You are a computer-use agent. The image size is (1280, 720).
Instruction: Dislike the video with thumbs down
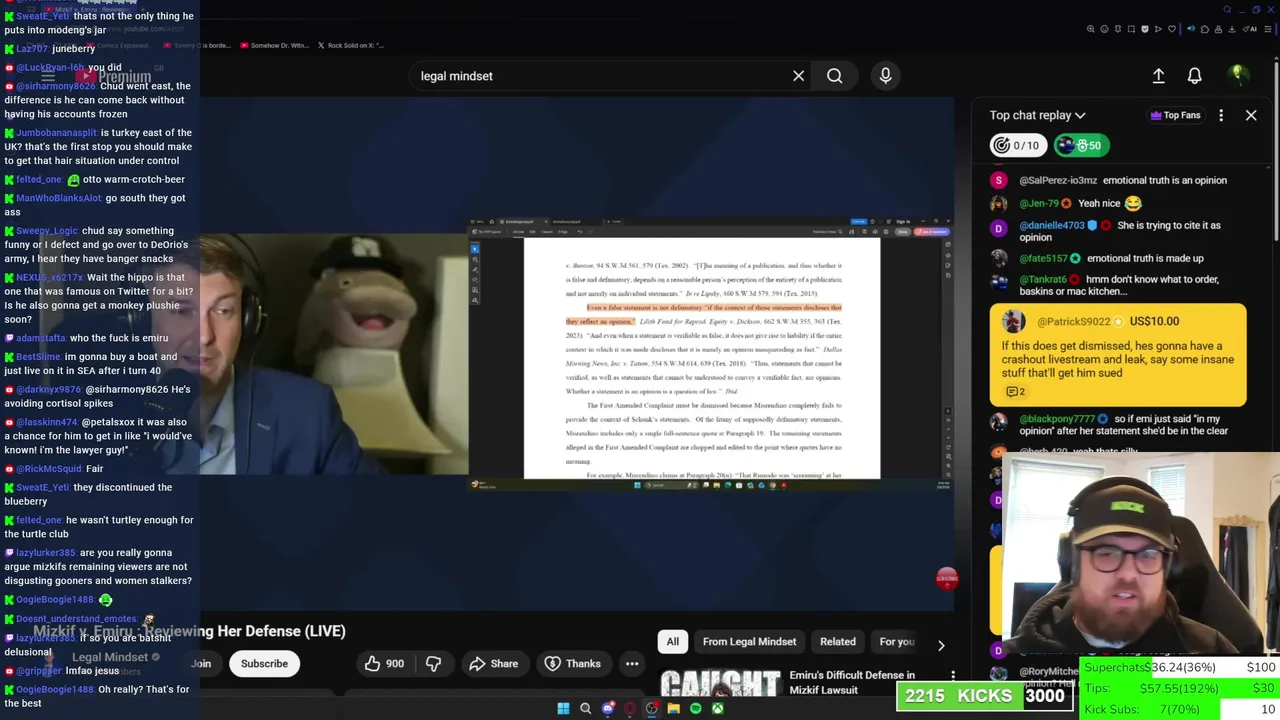(433, 663)
